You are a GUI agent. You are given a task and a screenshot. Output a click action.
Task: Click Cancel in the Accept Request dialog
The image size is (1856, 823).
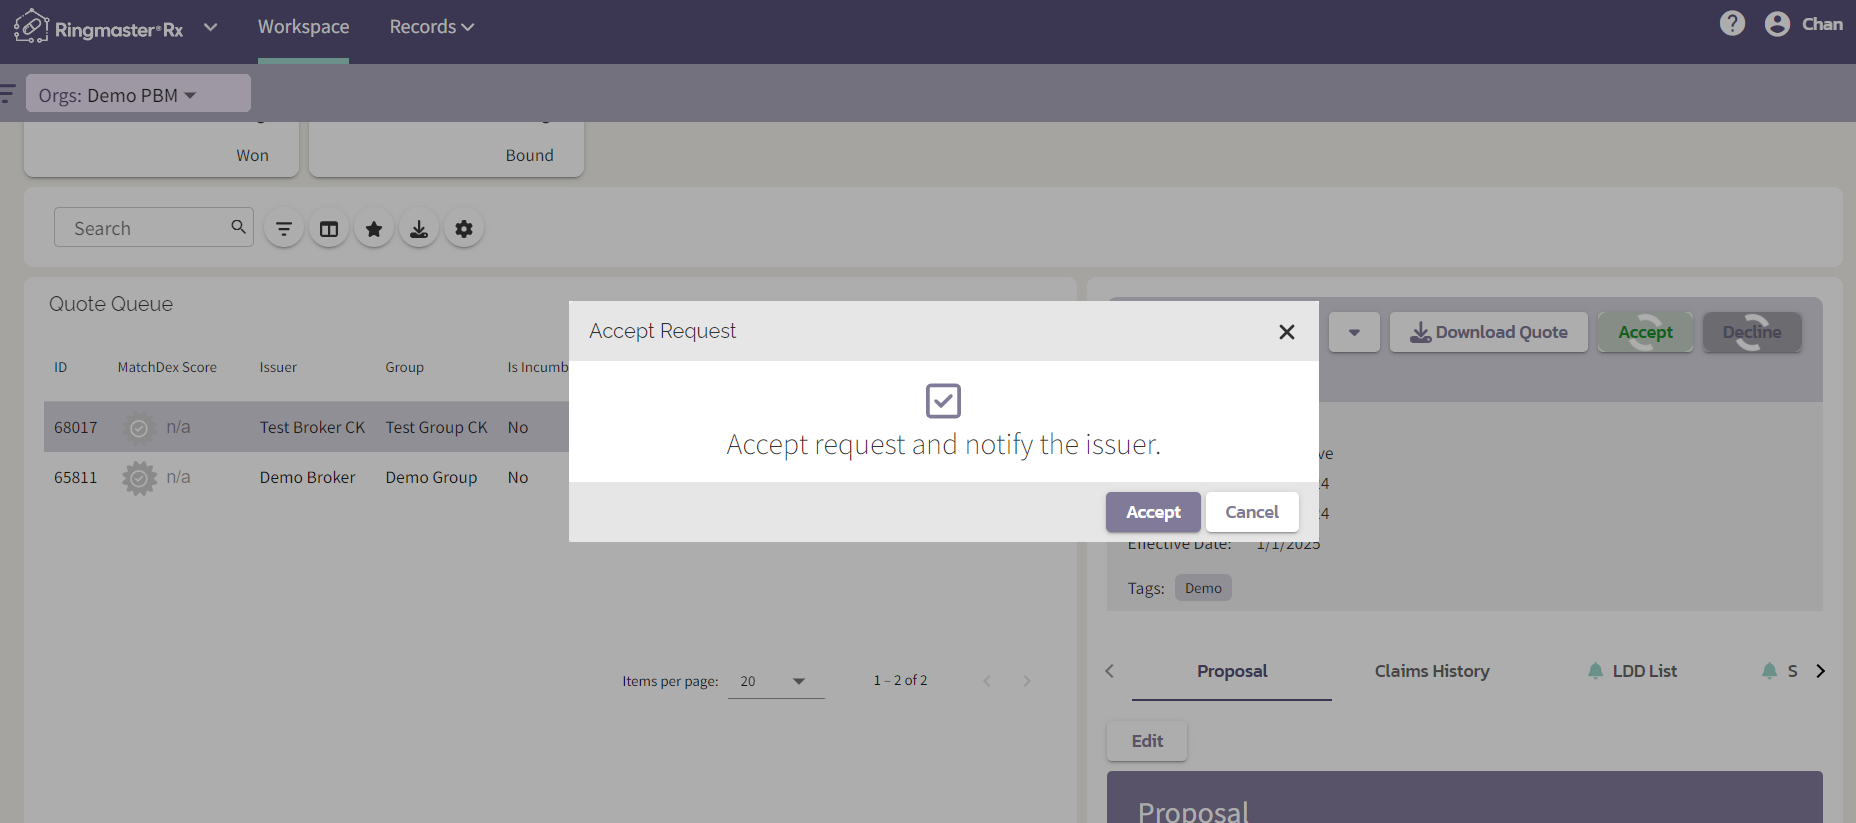tap(1251, 512)
